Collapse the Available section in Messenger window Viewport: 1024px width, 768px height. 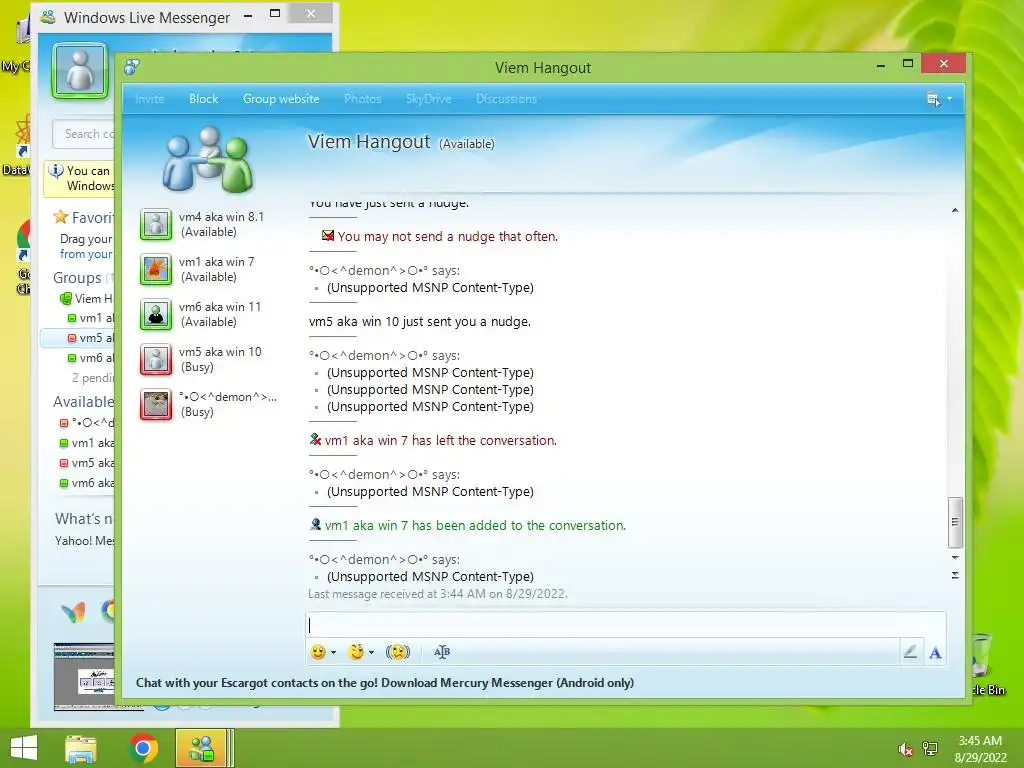[84, 402]
